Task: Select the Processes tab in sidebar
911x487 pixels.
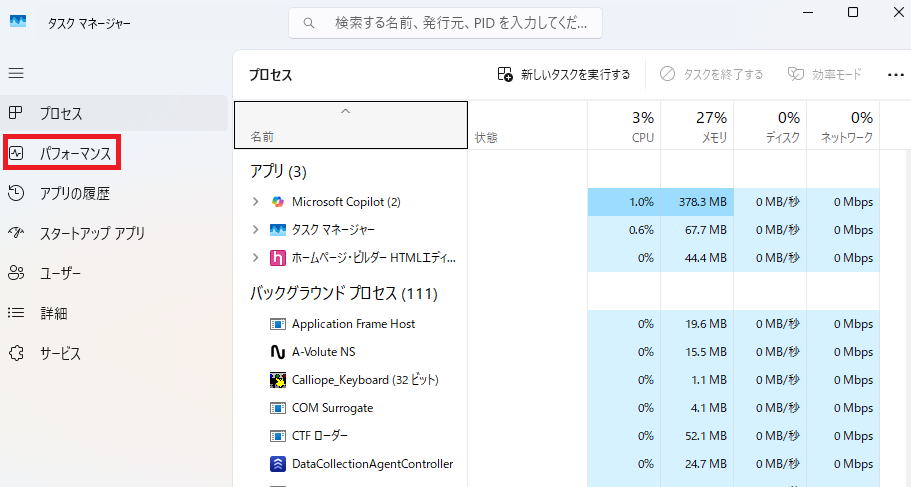Action: pyautogui.click(x=62, y=114)
